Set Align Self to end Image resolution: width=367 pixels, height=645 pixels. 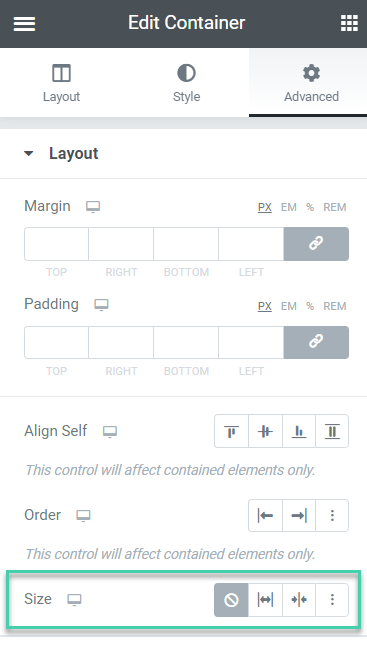299,431
